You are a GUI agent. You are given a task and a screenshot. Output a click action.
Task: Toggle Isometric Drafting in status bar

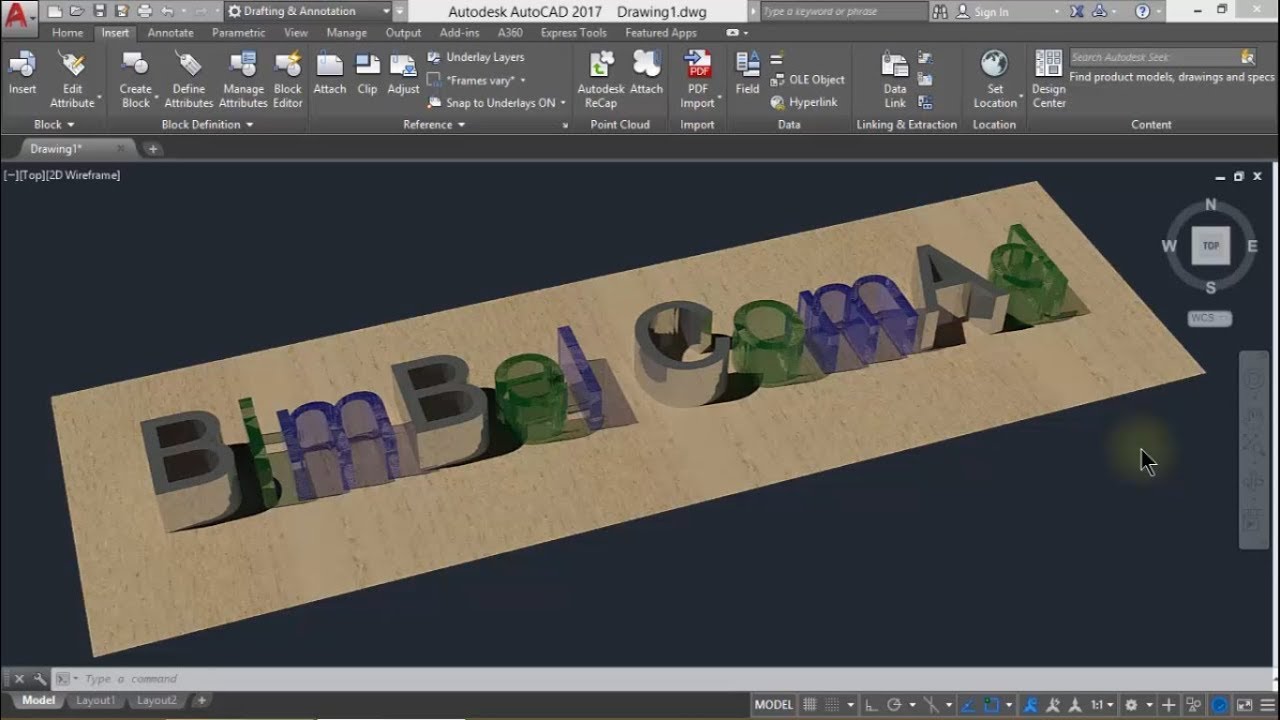(932, 705)
